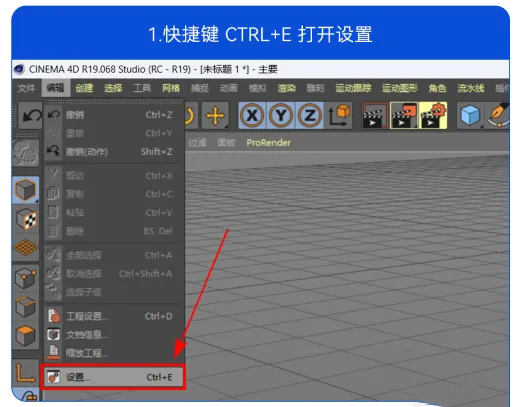Open the 渲染 menu in menu bar
This screenshot has width=520, height=407.
[x=286, y=88]
